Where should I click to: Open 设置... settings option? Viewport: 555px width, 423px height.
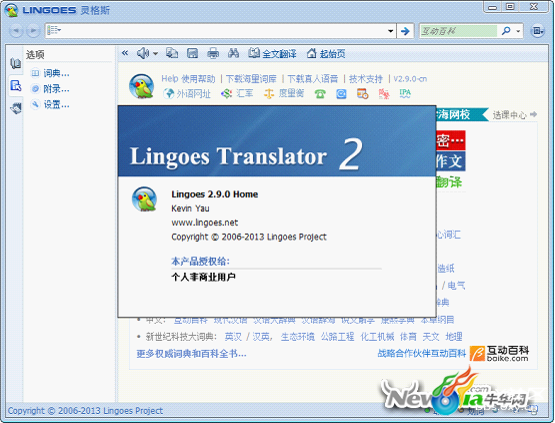pos(50,104)
